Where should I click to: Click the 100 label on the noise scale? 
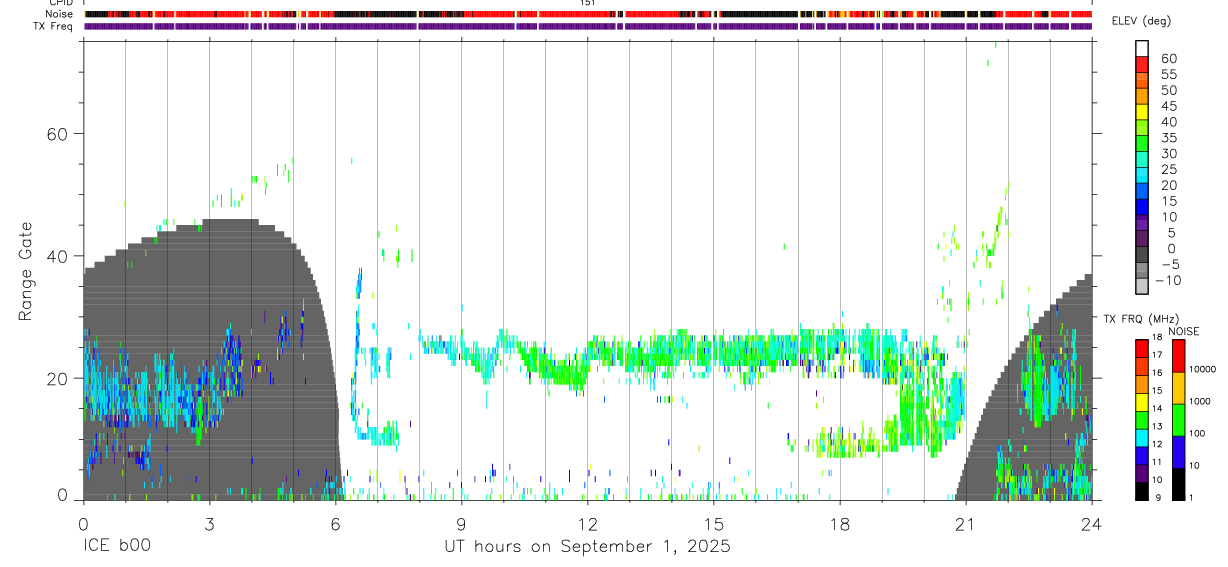point(1199,433)
